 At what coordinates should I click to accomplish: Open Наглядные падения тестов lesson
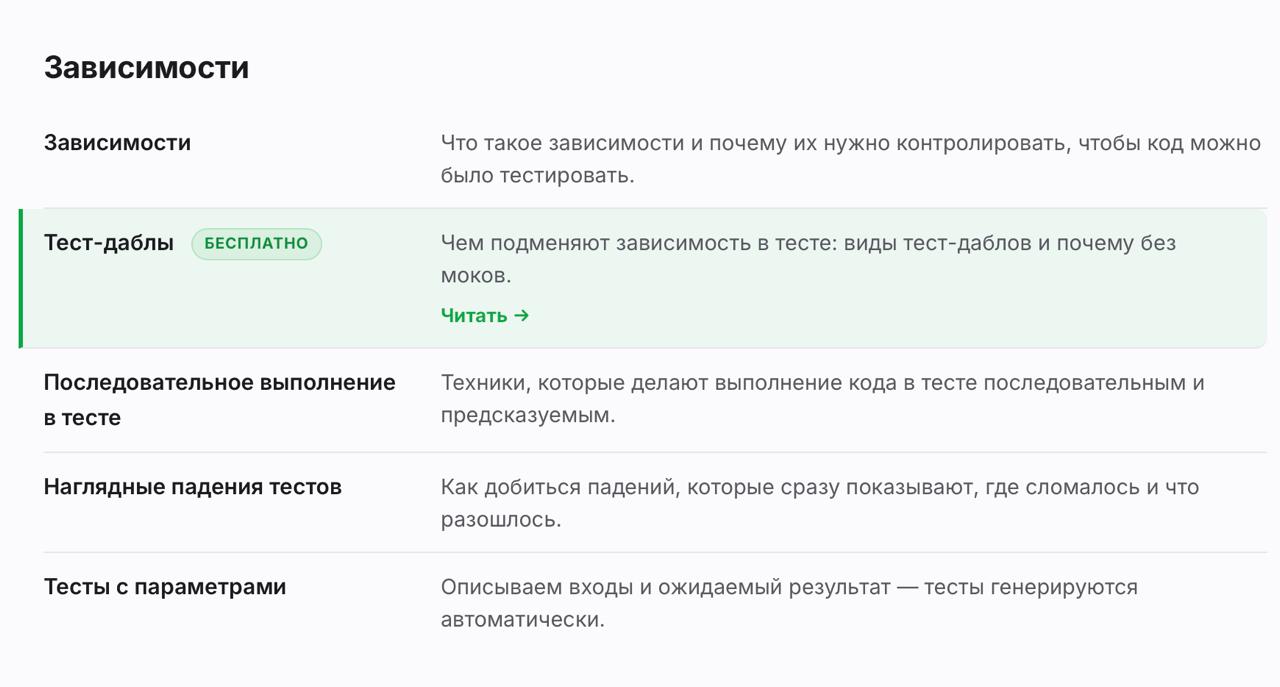193,487
